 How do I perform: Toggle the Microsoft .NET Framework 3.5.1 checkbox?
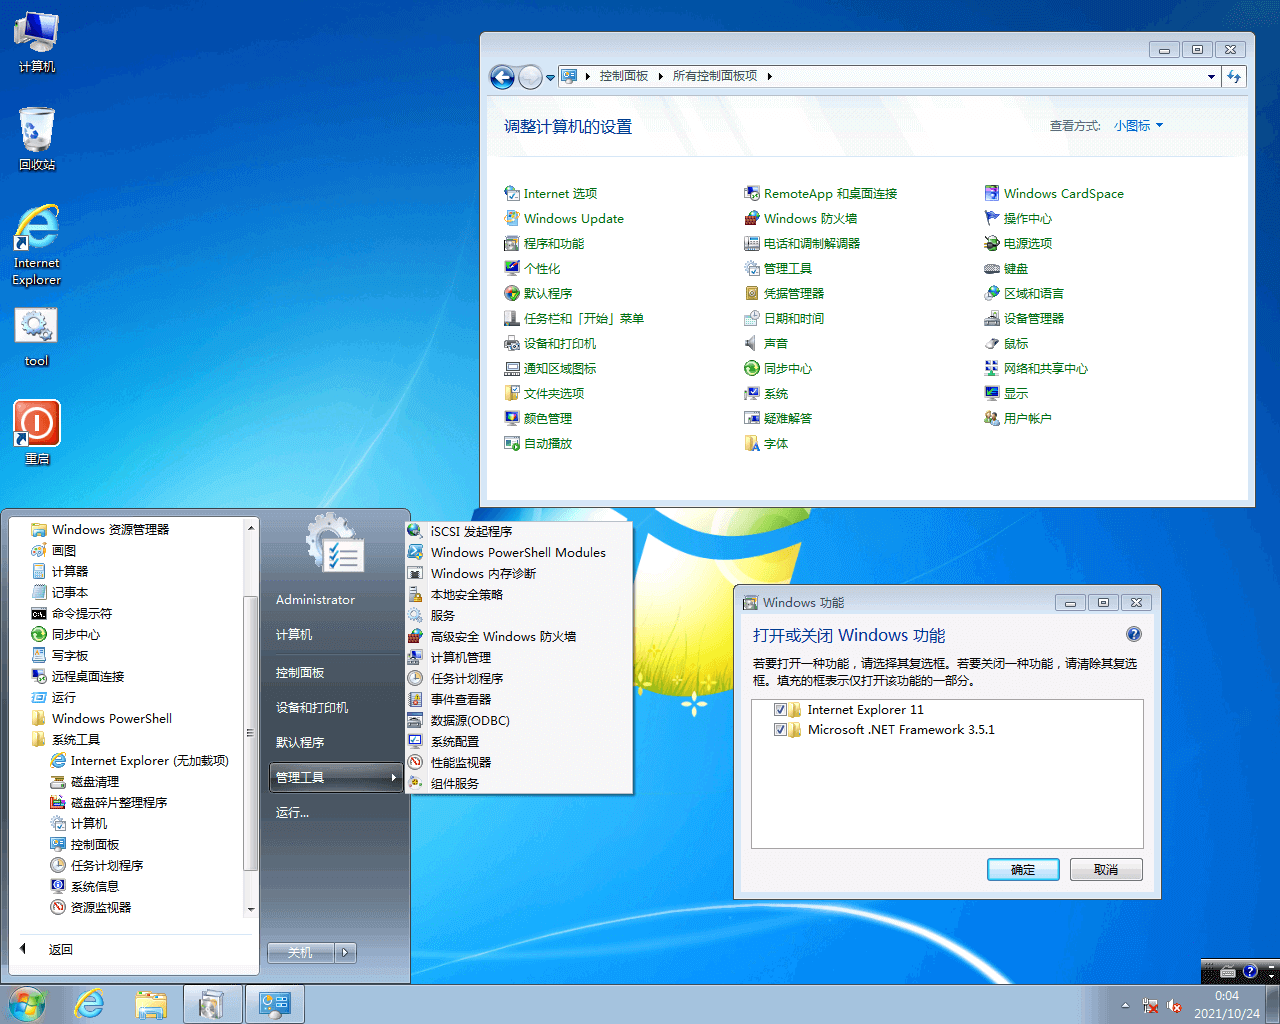(x=780, y=730)
